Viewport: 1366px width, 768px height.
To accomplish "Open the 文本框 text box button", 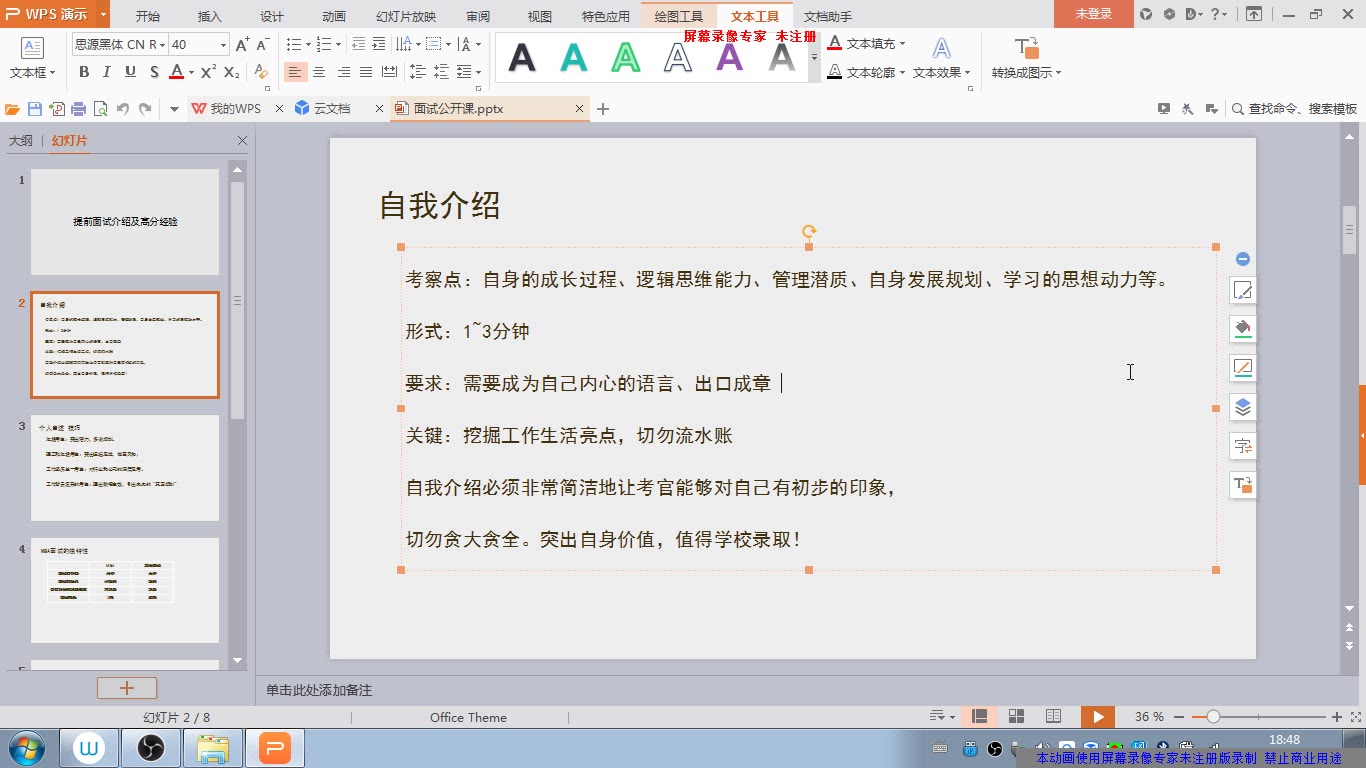I will [x=32, y=58].
